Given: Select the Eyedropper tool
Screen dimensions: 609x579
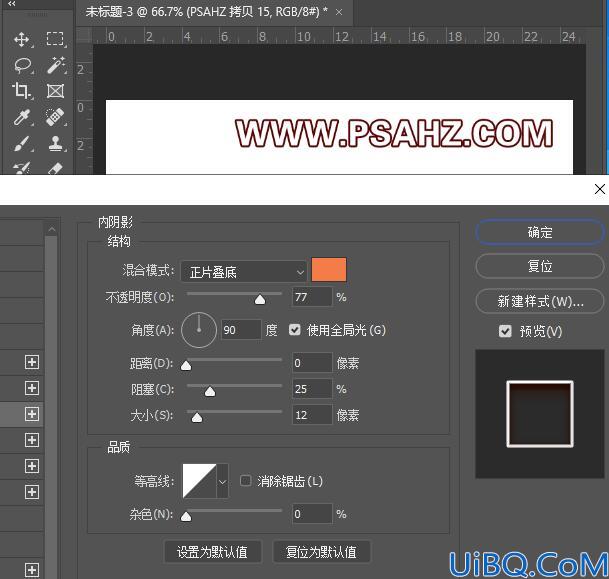Looking at the screenshot, I should (x=22, y=117).
